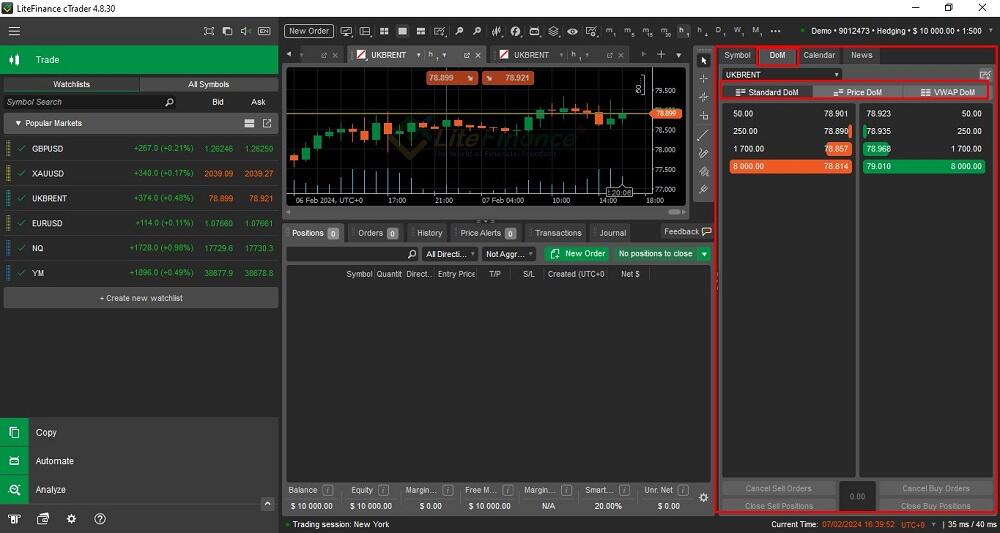Screen dimensions: 1000x533
Task: Open the History tab
Action: 429,233
